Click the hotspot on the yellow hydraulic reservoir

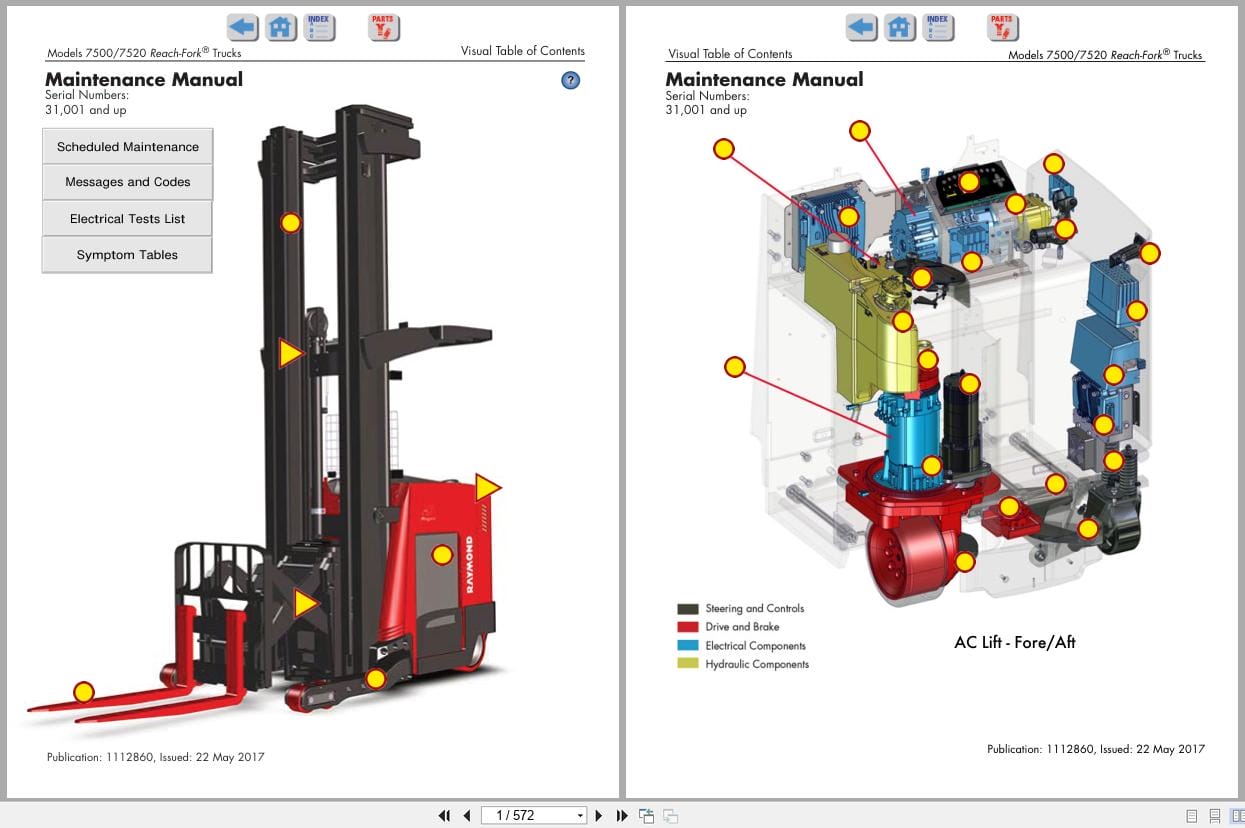coord(902,321)
